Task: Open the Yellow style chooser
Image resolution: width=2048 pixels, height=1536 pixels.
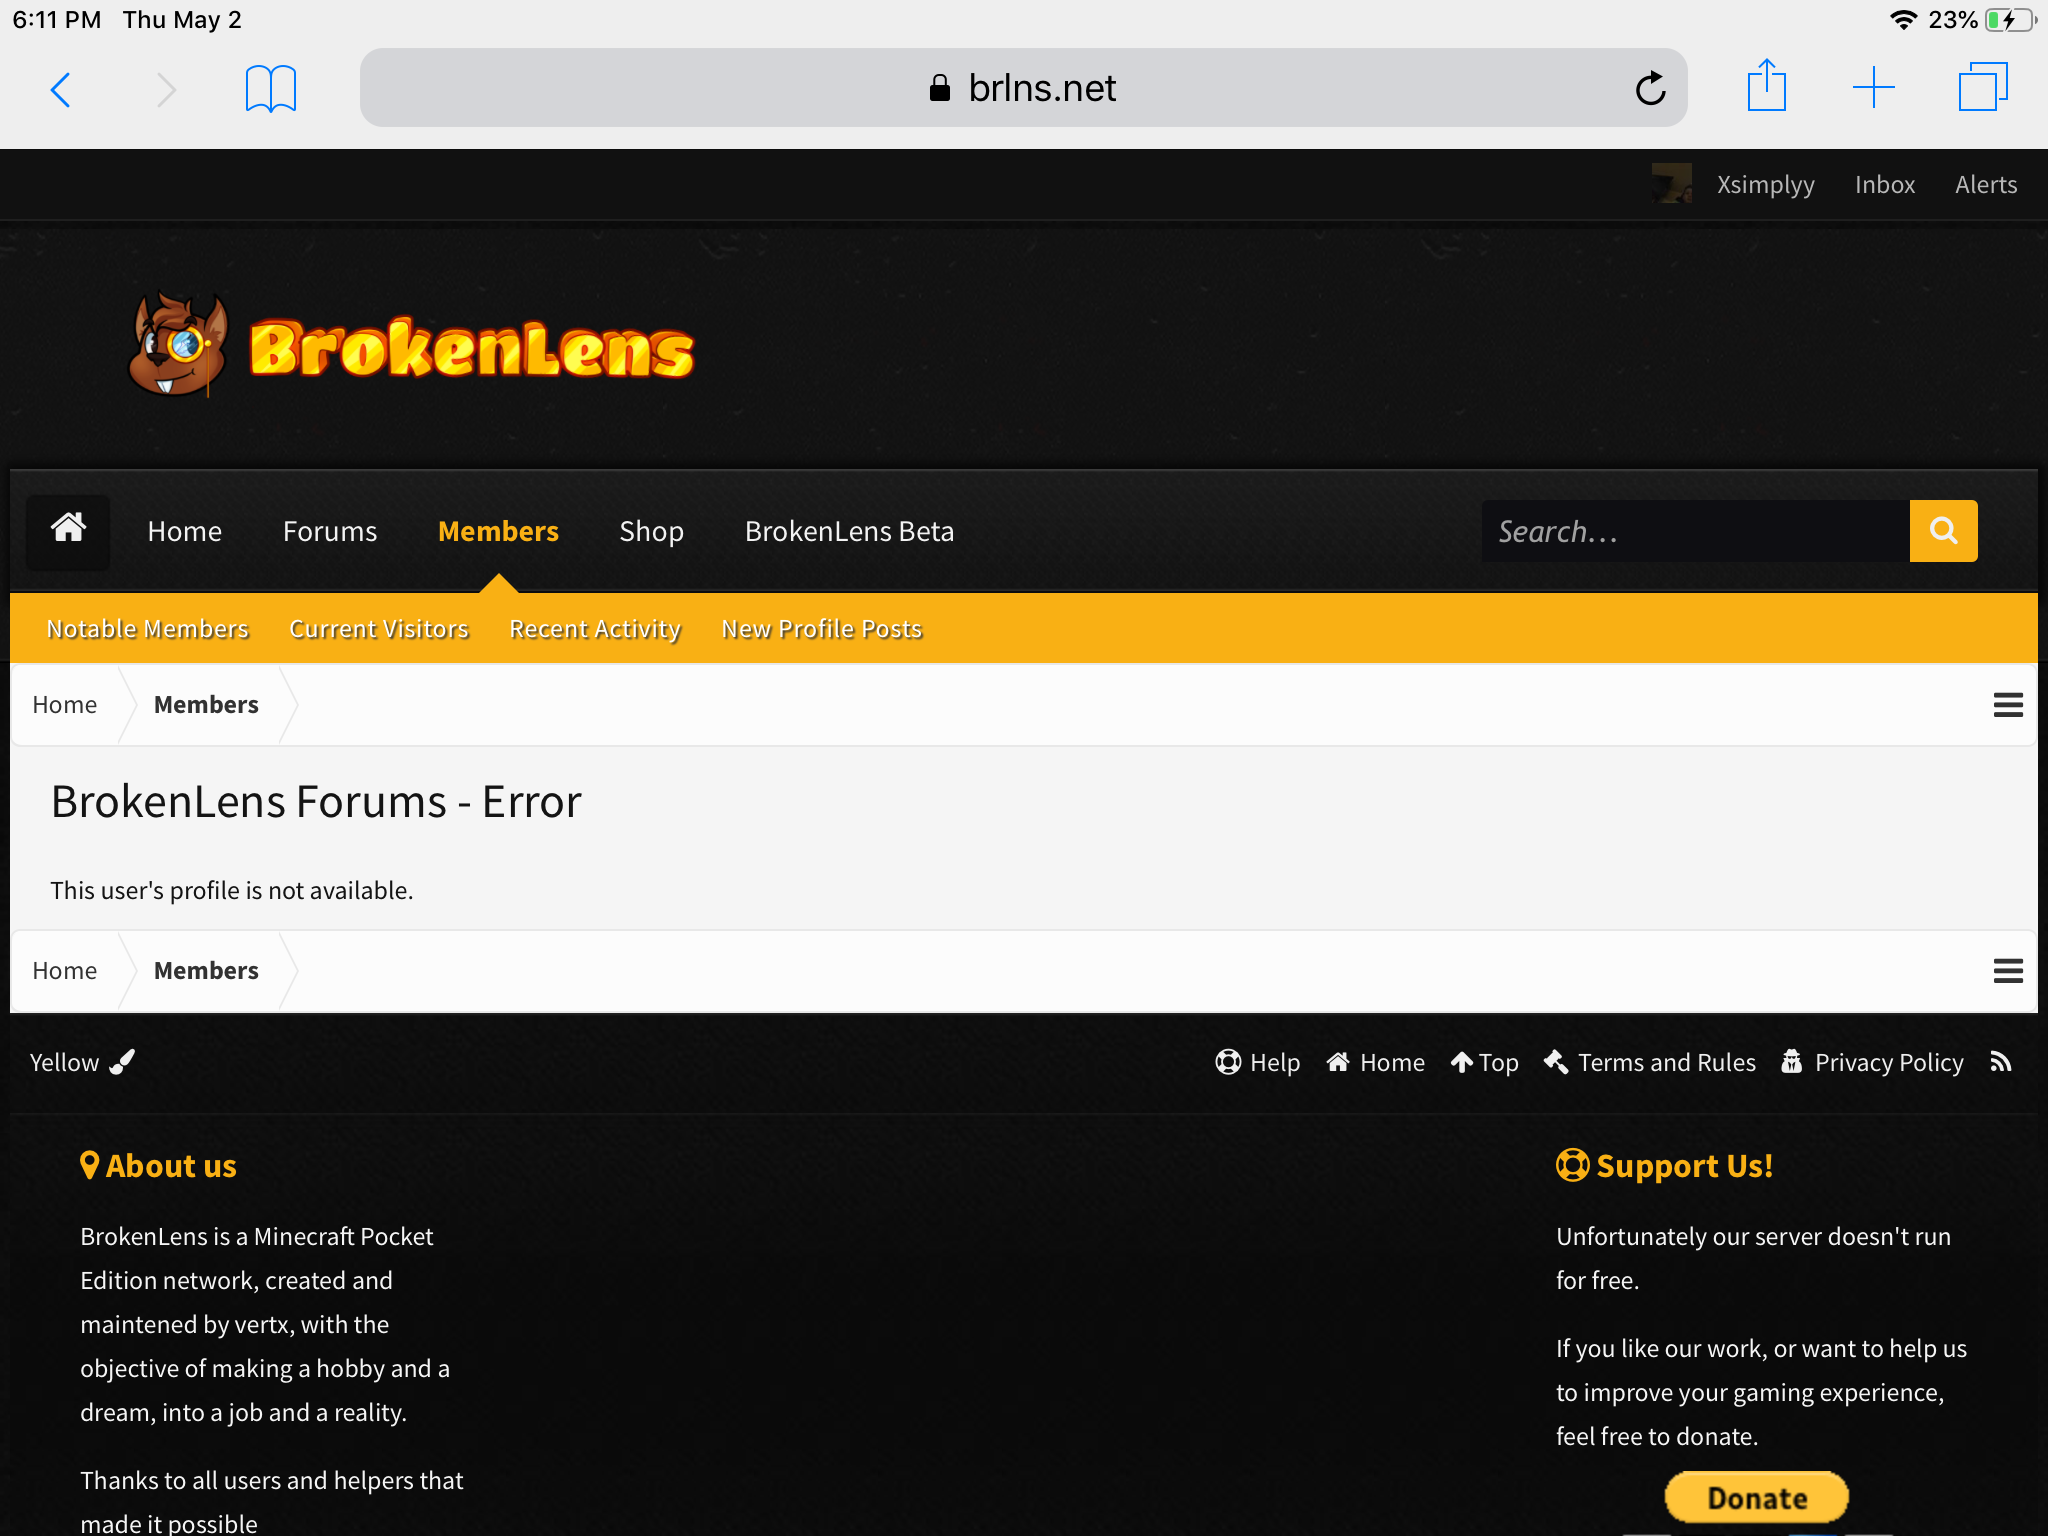Action: (82, 1062)
